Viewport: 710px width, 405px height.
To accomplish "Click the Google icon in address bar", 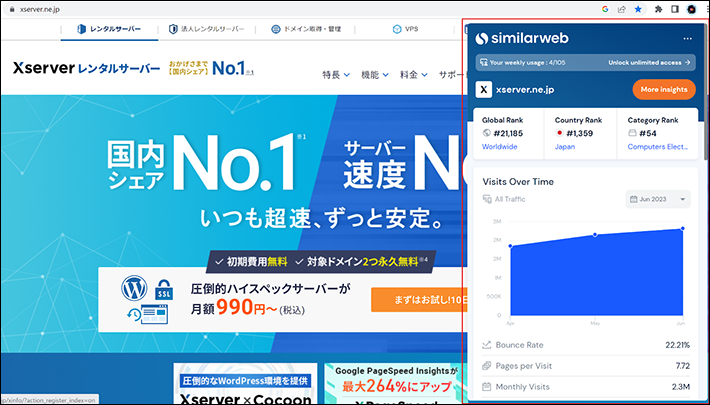I will [x=605, y=9].
